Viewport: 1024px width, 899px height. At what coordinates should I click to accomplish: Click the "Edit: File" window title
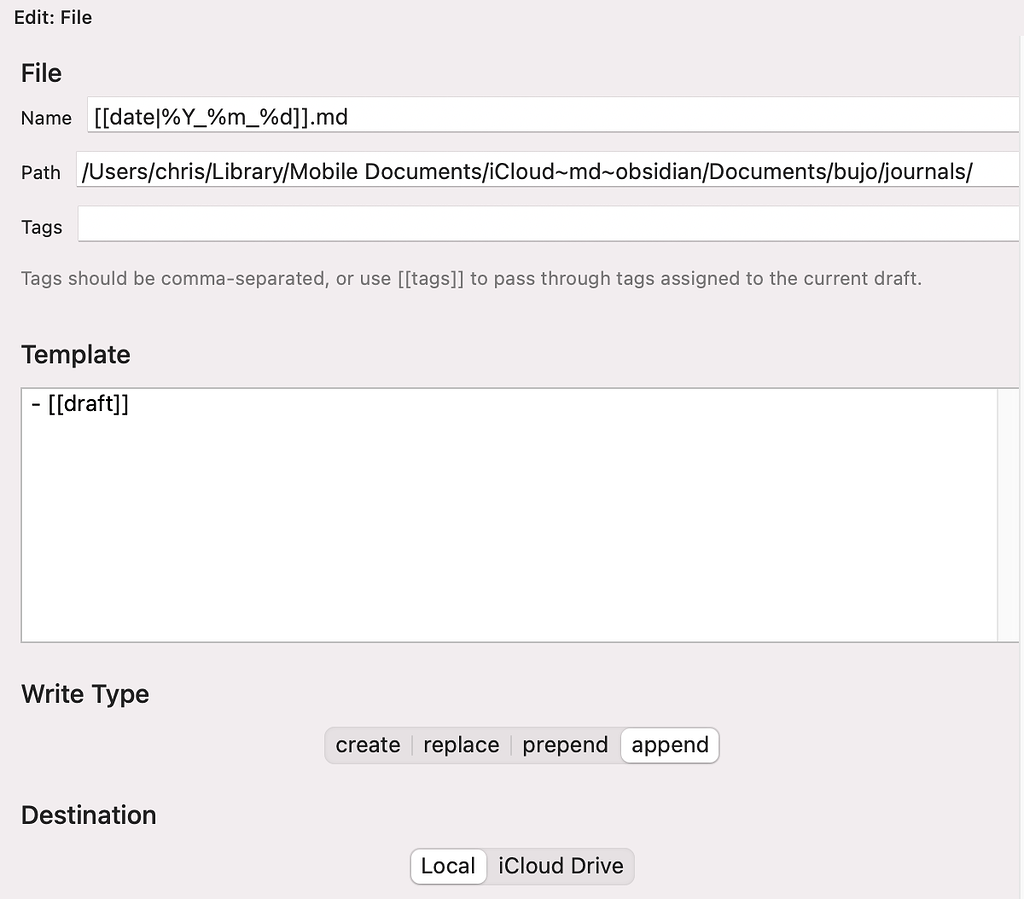(52, 17)
